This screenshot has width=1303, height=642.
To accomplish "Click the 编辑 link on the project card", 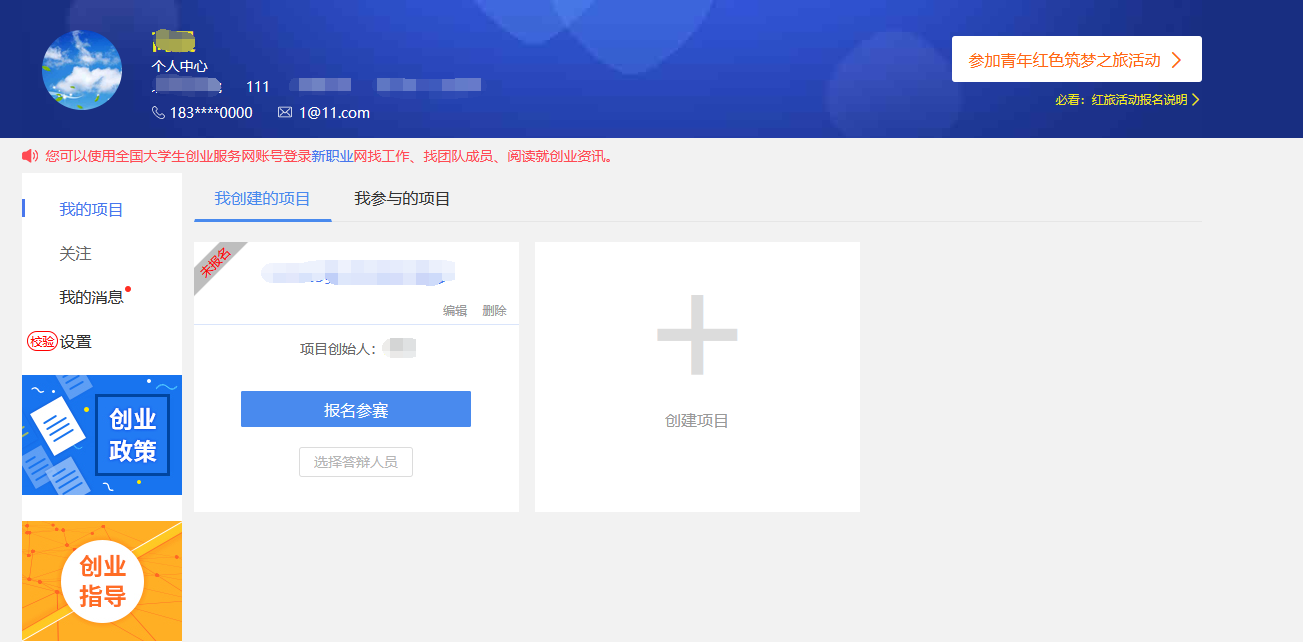I will [x=455, y=311].
